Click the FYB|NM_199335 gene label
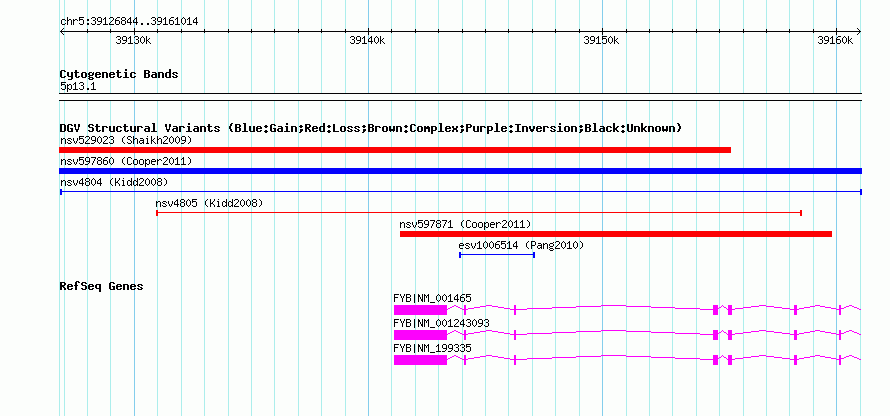Viewport: 890px width, 416px height. [x=432, y=348]
